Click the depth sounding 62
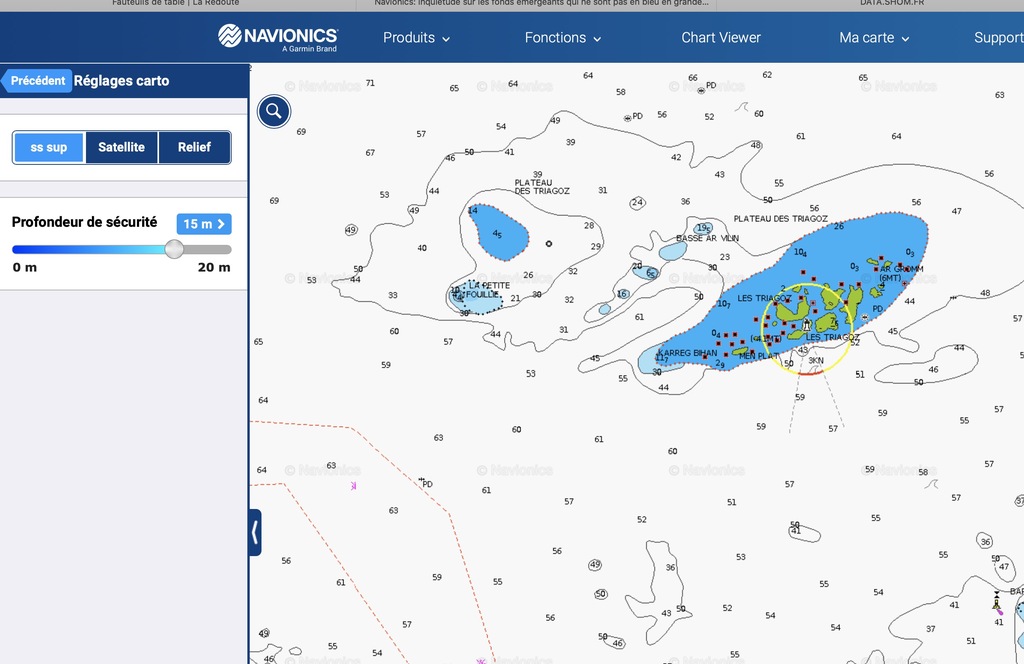1024x664 pixels. coord(767,75)
